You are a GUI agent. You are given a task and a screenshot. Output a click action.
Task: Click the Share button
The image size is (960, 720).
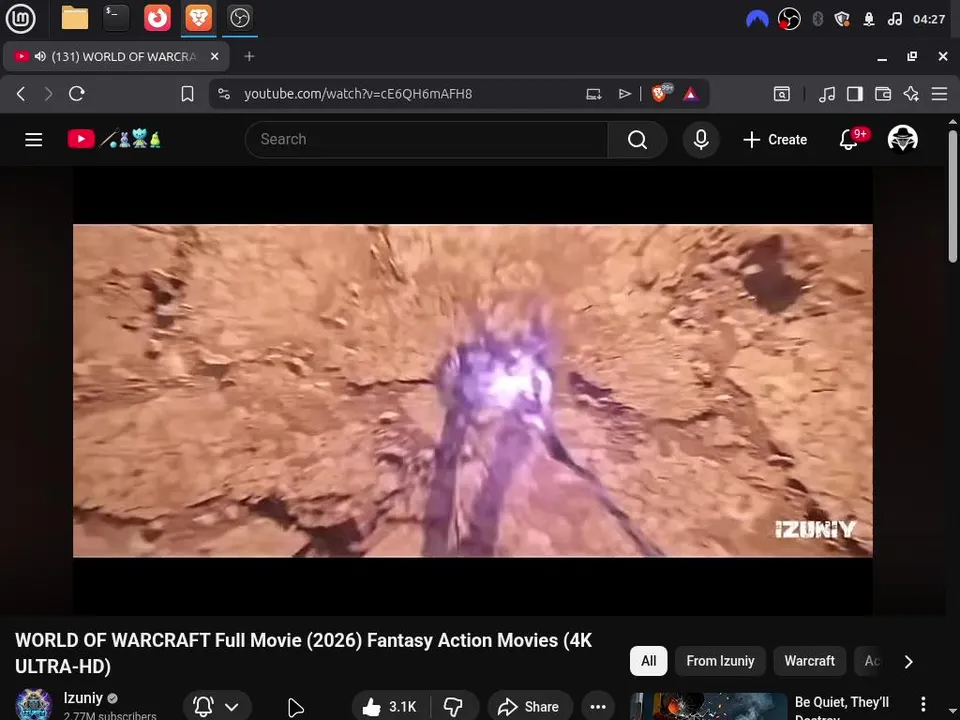pos(530,707)
